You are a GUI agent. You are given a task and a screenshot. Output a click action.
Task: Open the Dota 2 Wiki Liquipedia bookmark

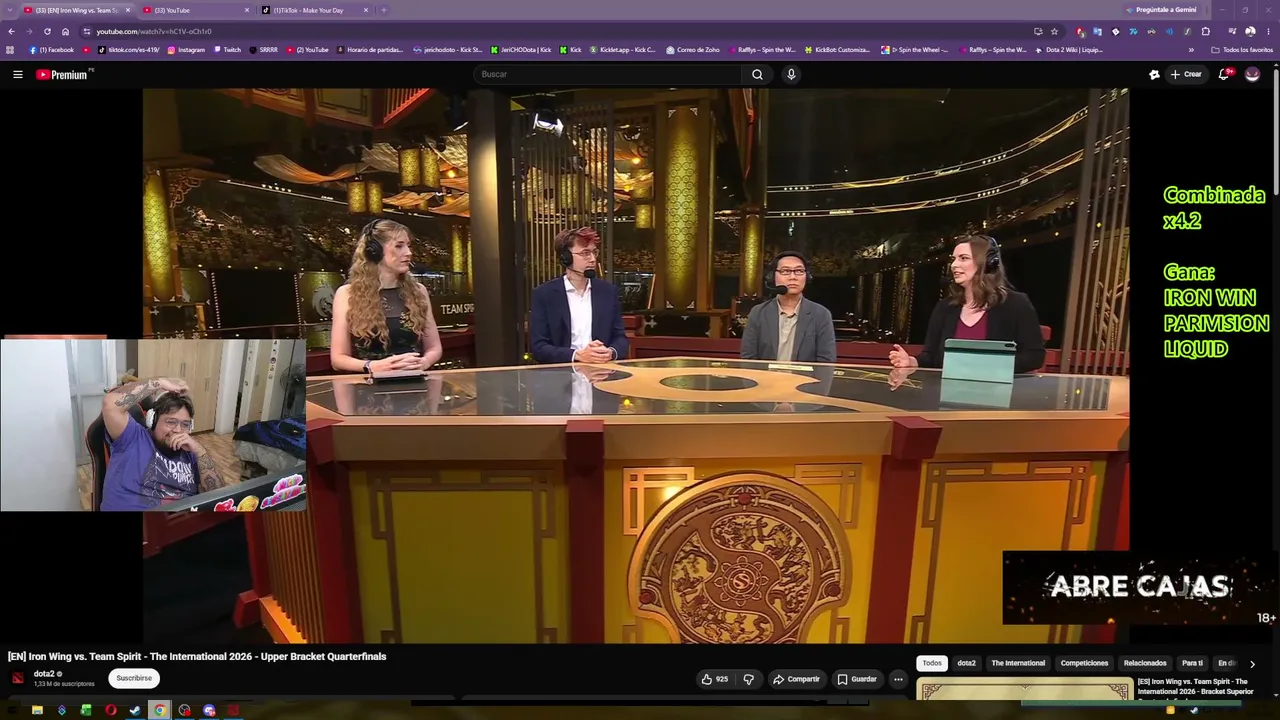(1069, 49)
